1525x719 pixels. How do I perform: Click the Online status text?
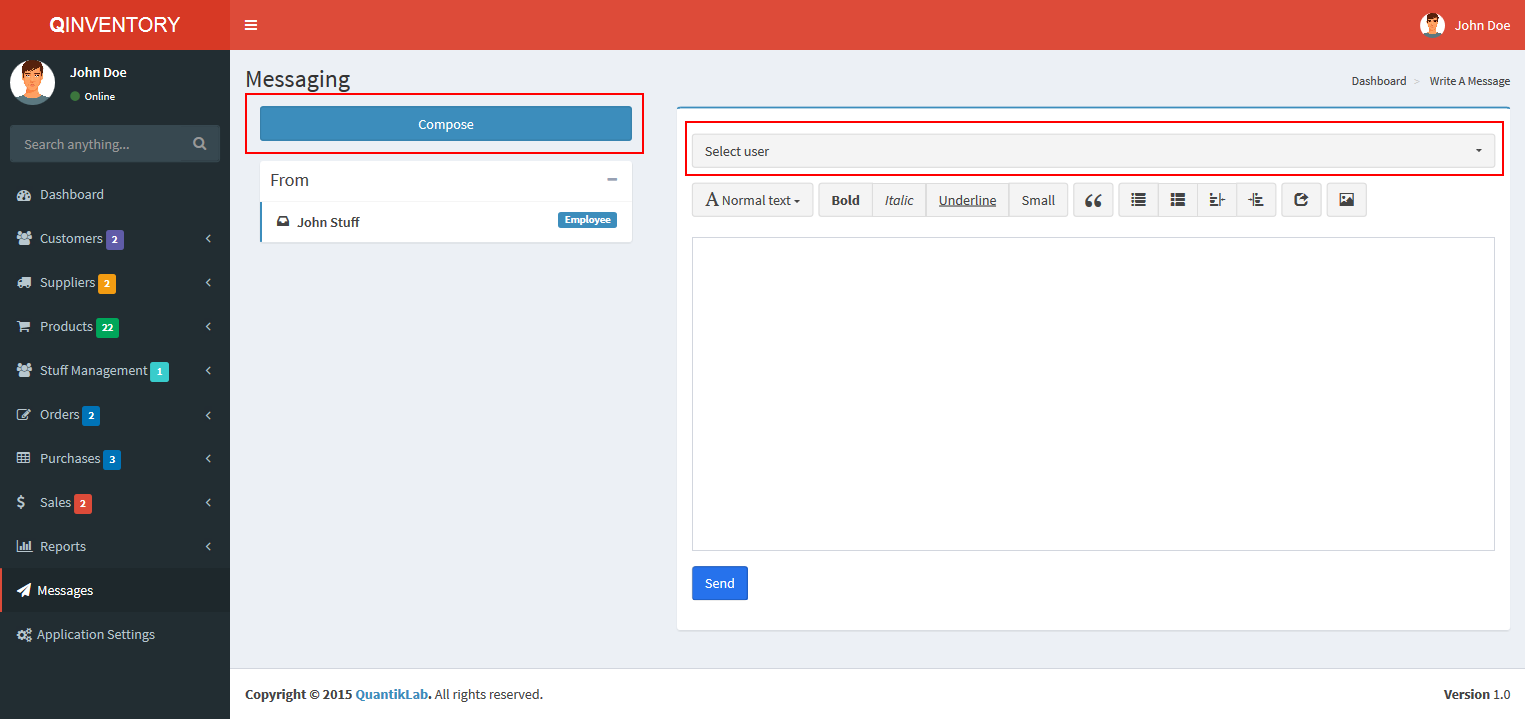tap(100, 97)
